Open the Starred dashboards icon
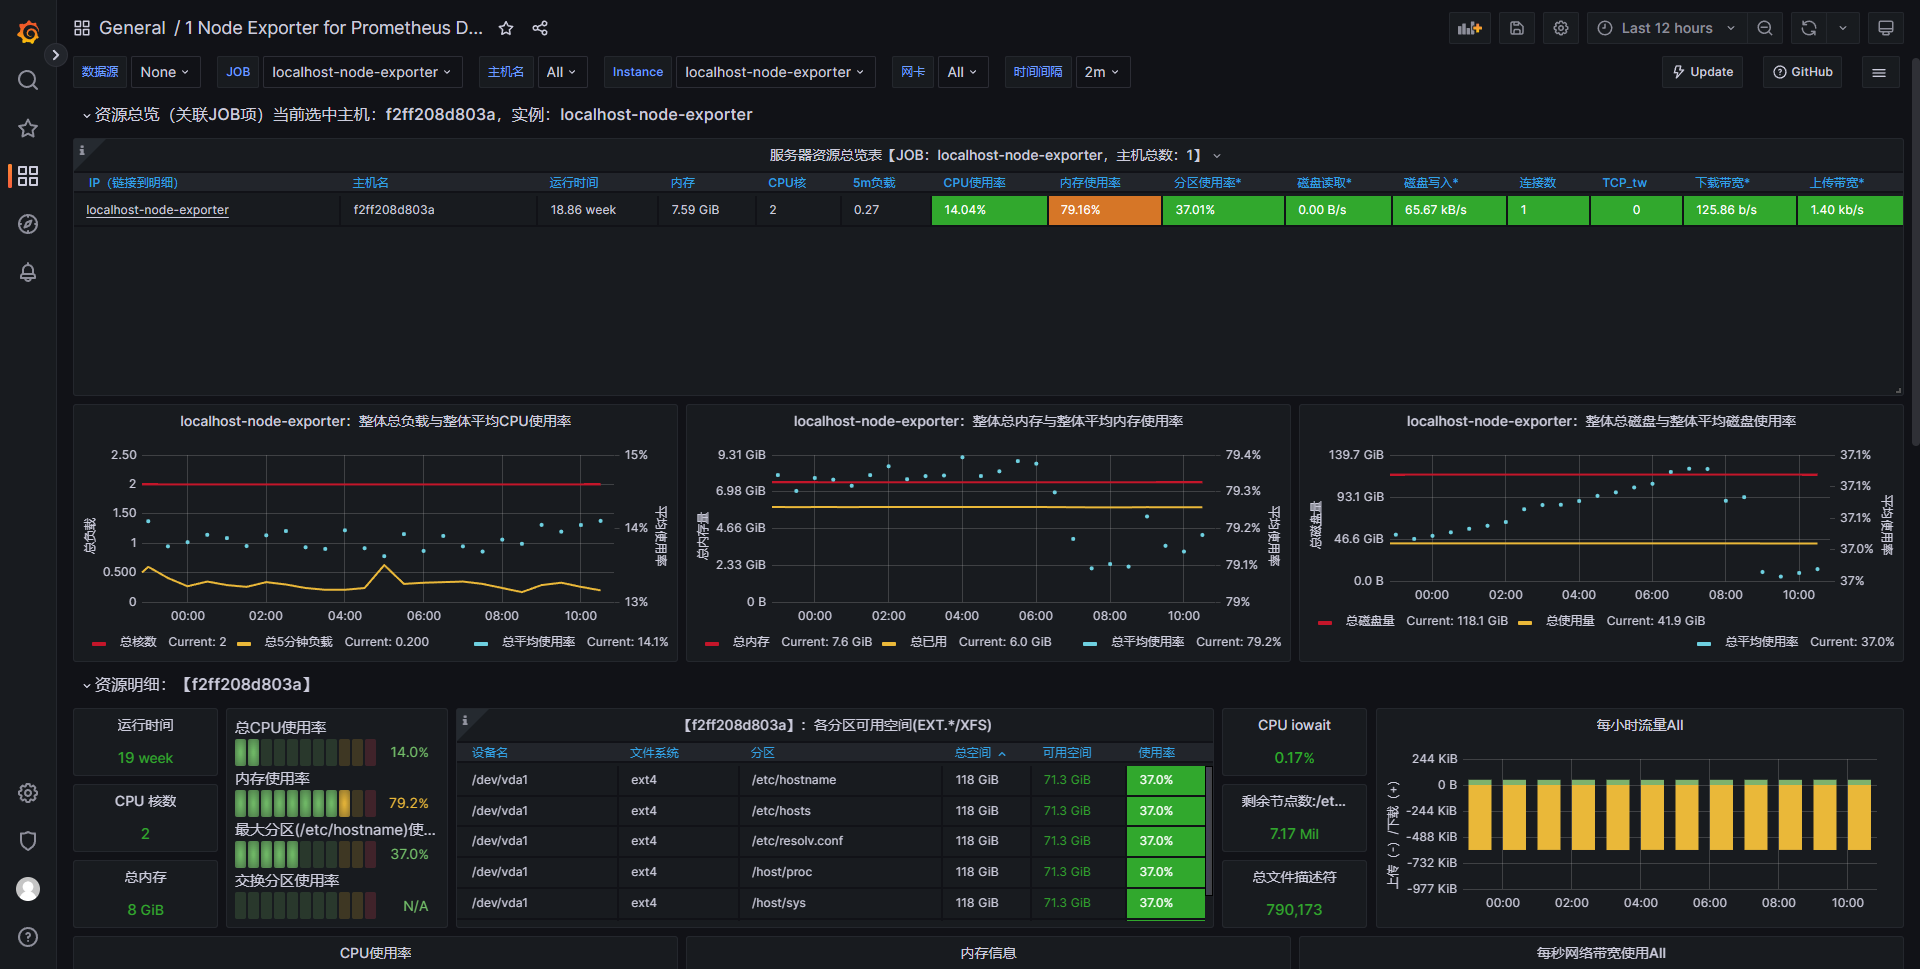The height and width of the screenshot is (969, 1920). (28, 128)
